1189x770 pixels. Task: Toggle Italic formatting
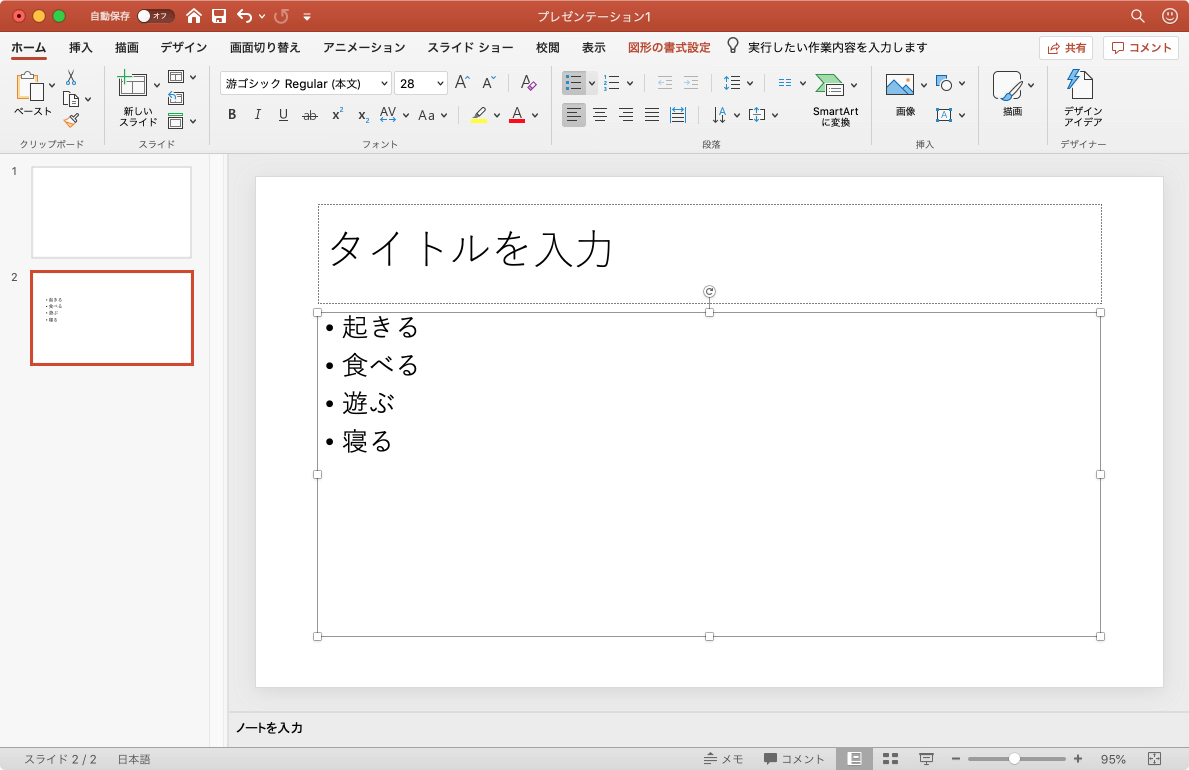click(x=257, y=115)
